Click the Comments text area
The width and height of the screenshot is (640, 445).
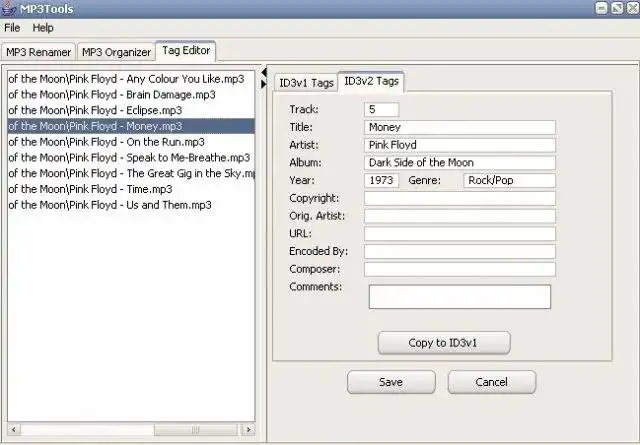(460, 297)
